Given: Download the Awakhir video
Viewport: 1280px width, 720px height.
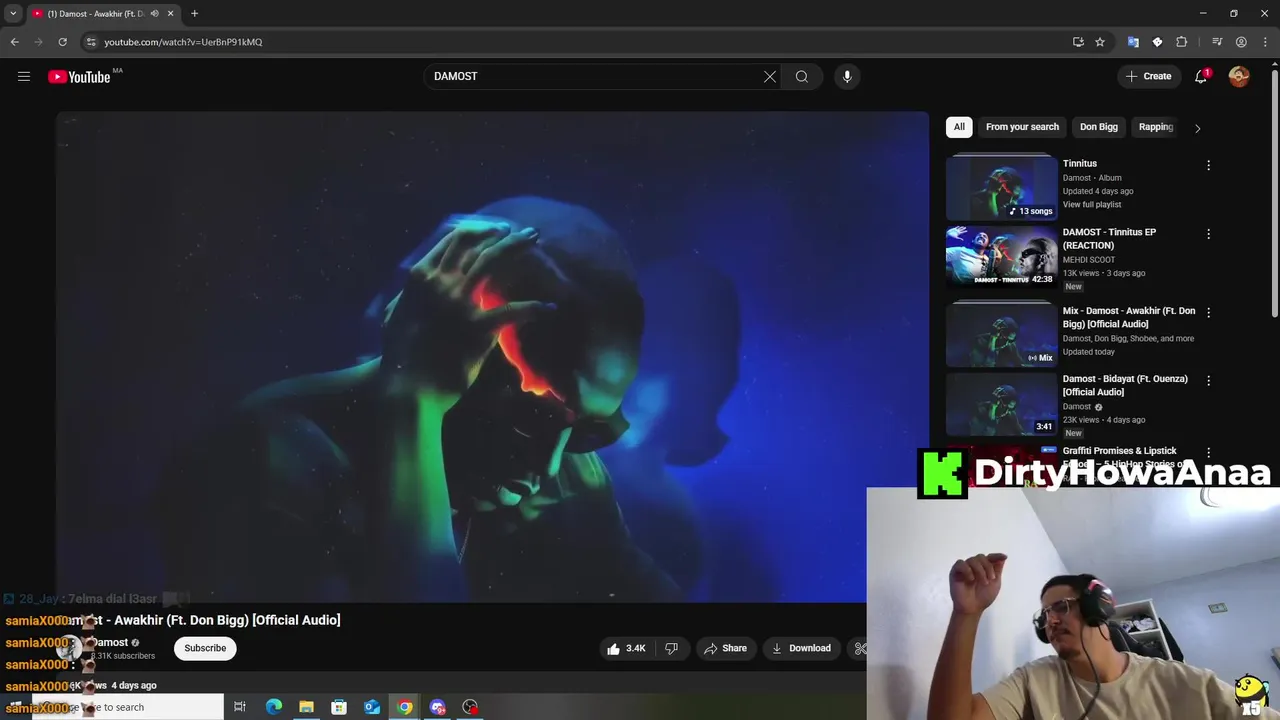Looking at the screenshot, I should tap(801, 648).
